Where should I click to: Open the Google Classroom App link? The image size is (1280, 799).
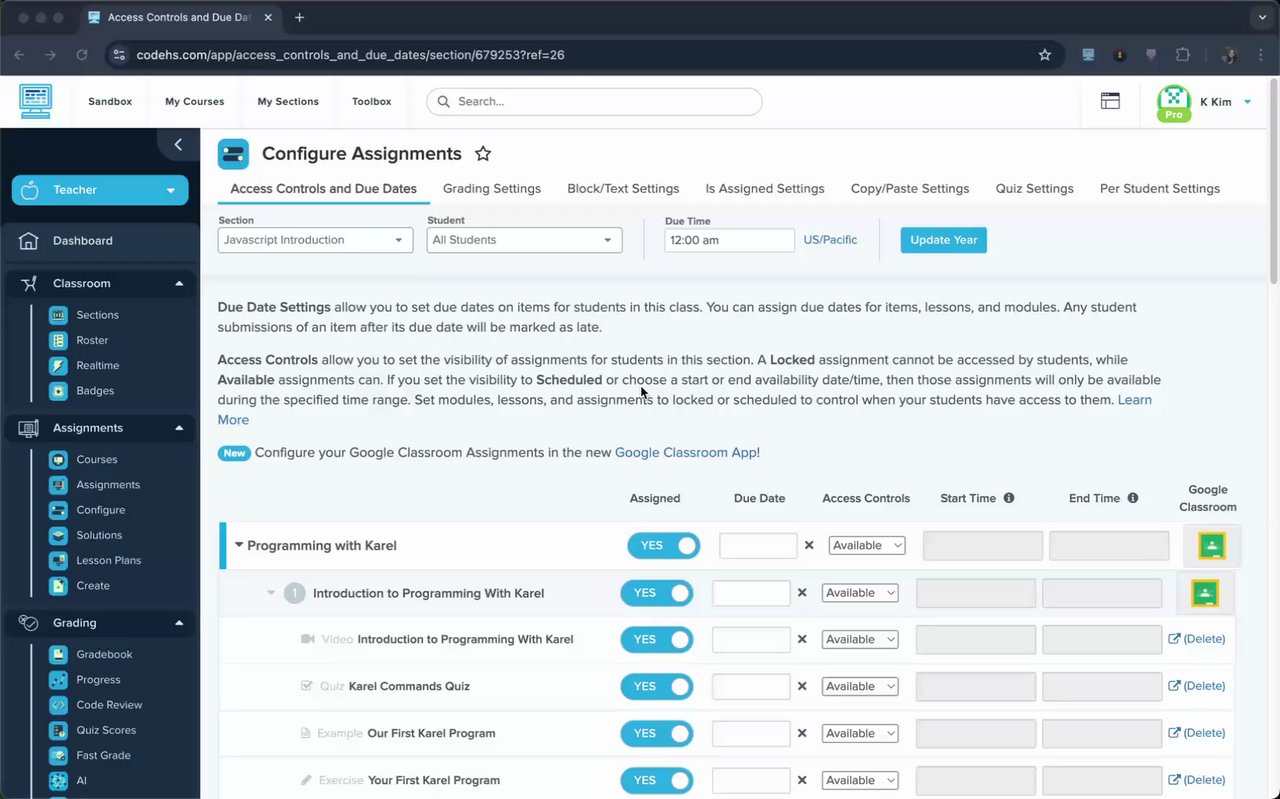click(687, 452)
